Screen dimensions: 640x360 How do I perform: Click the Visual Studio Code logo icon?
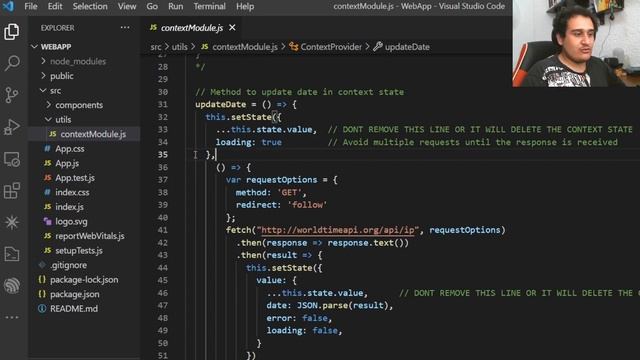click(x=8, y=6)
